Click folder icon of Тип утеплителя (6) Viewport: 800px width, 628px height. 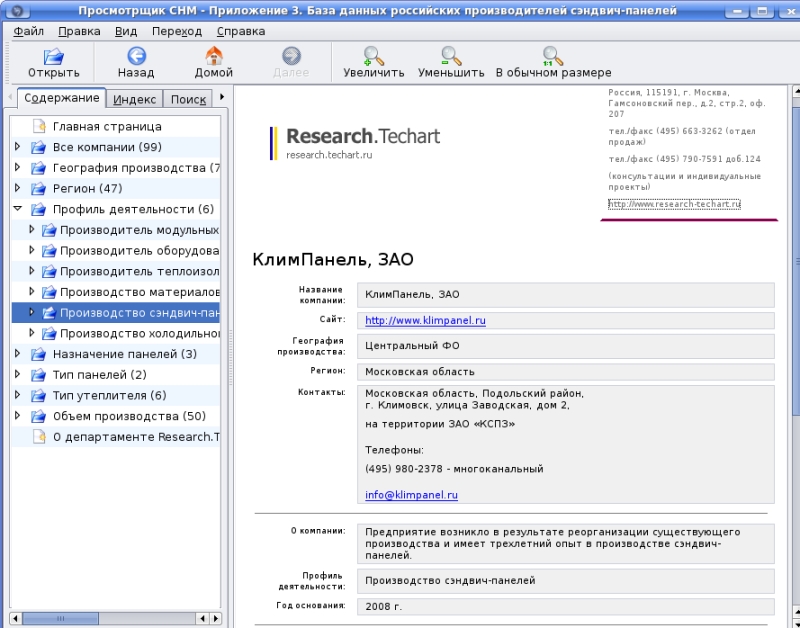38,395
